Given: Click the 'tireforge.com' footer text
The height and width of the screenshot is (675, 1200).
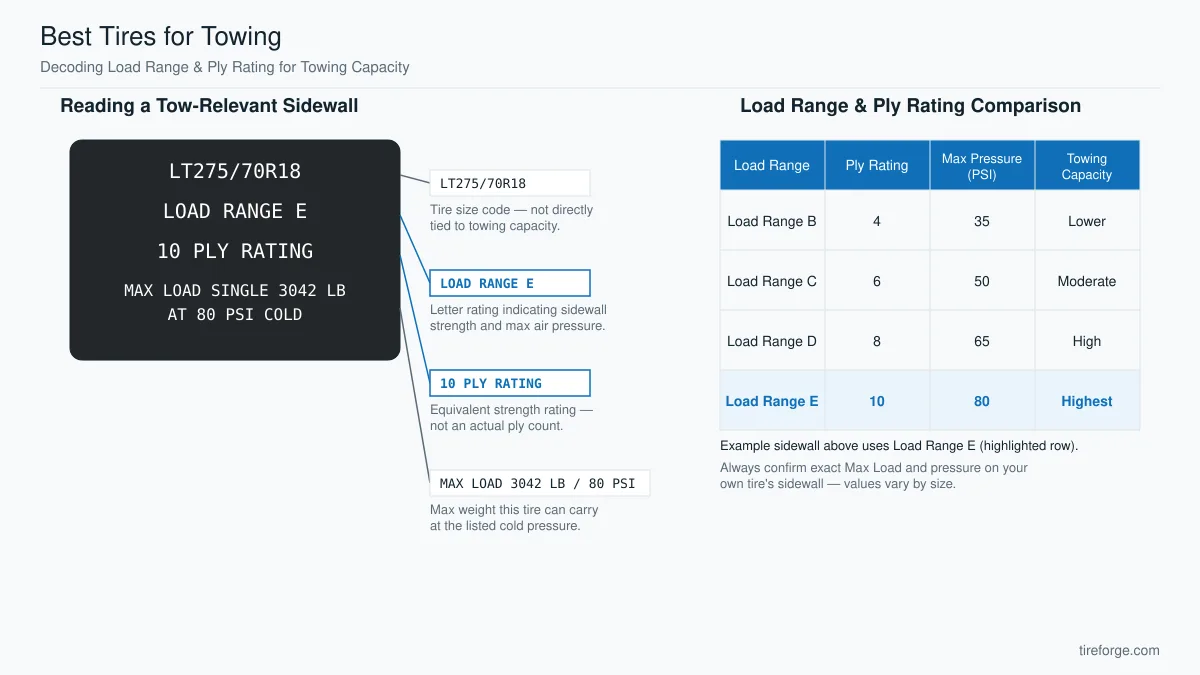Looking at the screenshot, I should point(1119,650).
